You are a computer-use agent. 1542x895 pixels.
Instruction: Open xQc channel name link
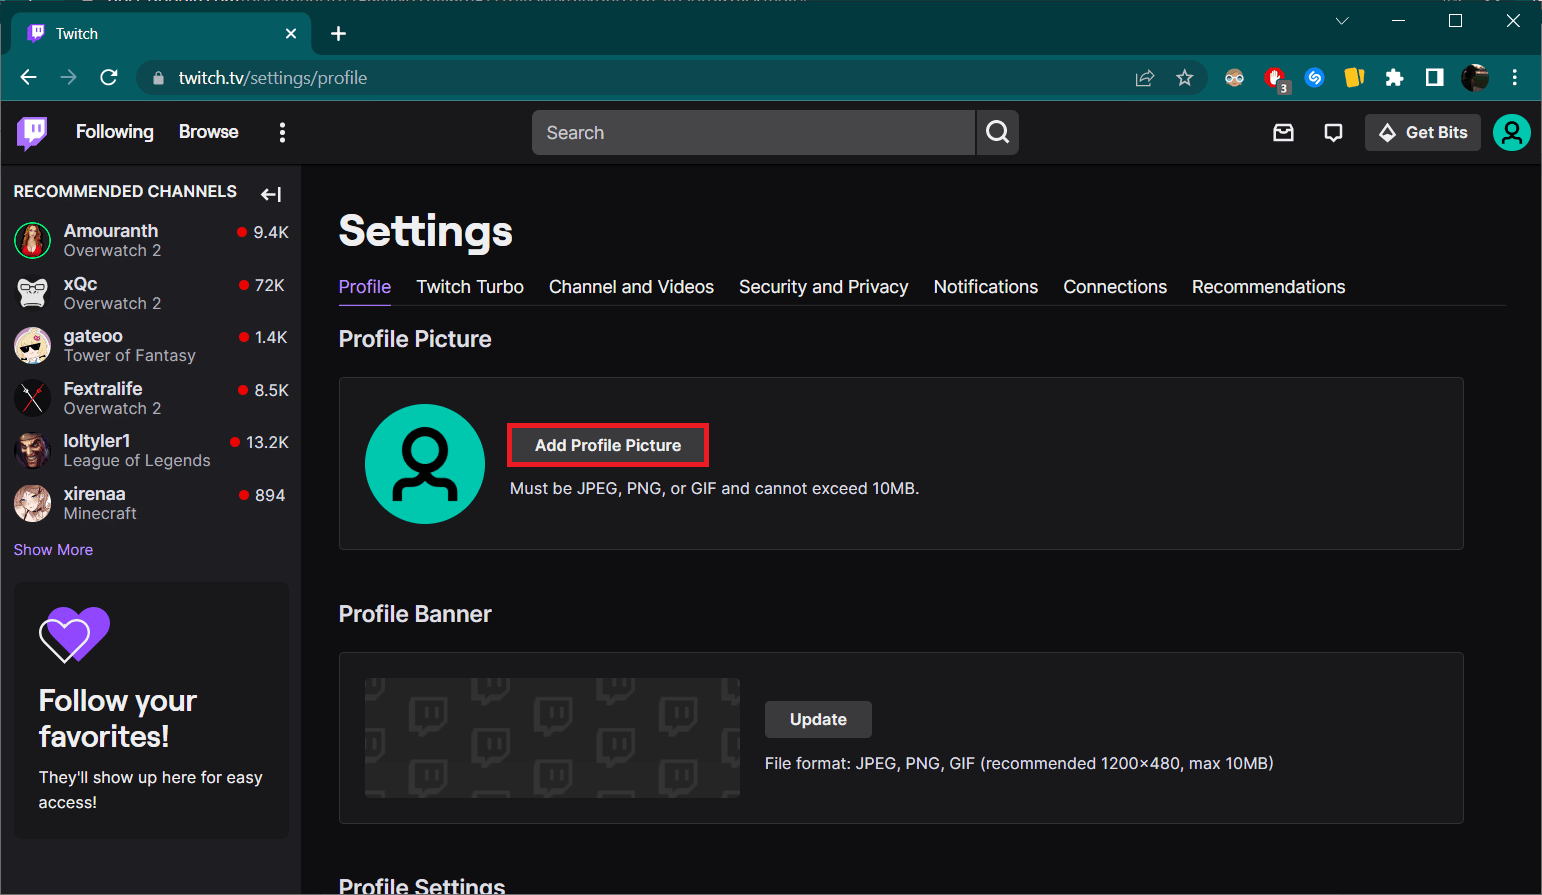point(80,284)
